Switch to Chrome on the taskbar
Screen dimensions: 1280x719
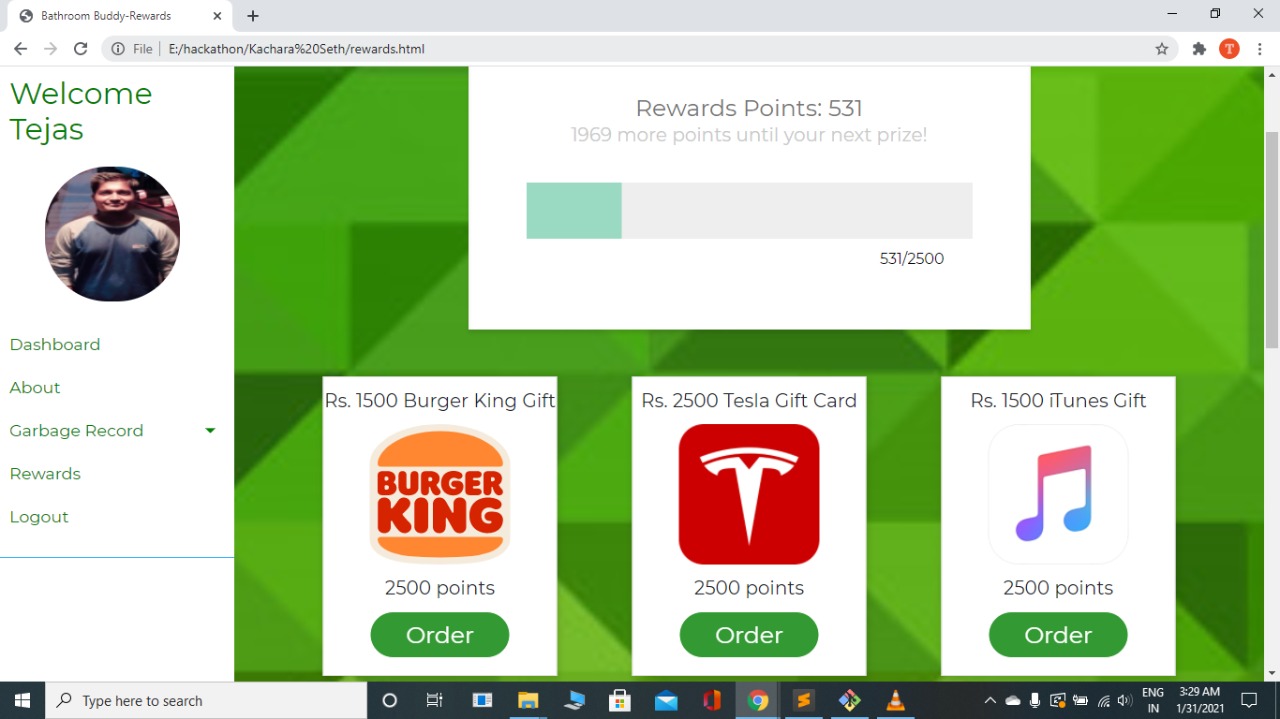point(758,700)
